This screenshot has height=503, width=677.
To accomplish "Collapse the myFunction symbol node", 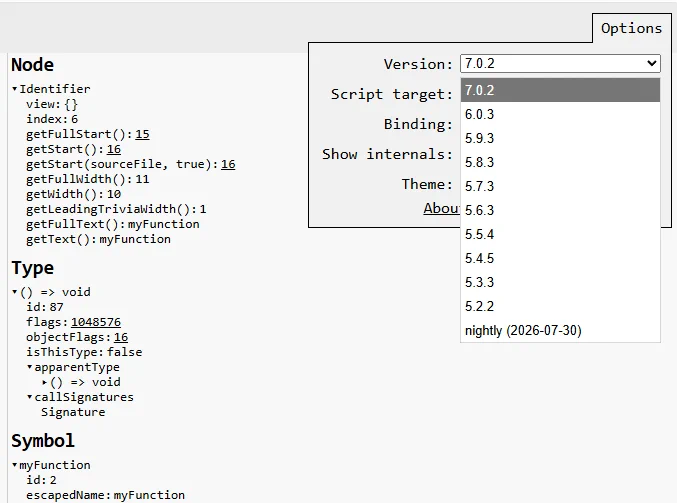I will pos(15,465).
